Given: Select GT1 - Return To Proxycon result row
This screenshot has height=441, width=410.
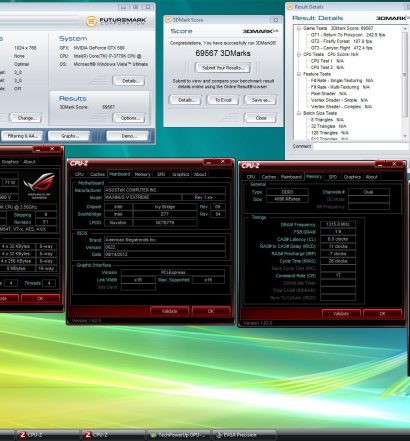Looking at the screenshot, I should 348,35.
